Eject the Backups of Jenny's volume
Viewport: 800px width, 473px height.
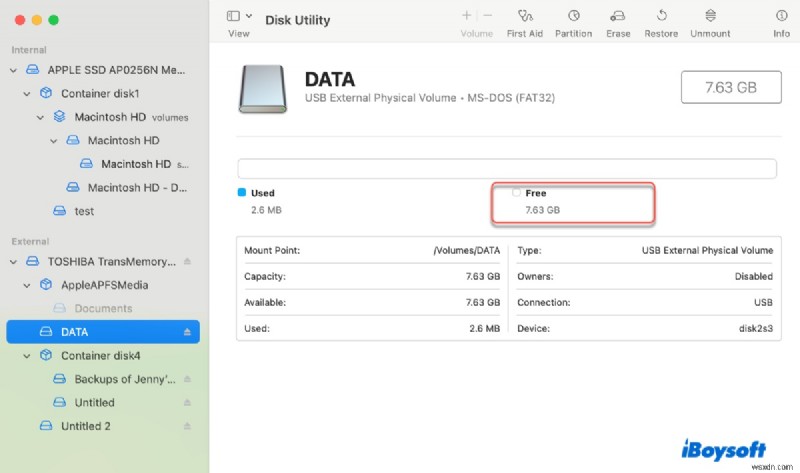pyautogui.click(x=187, y=379)
